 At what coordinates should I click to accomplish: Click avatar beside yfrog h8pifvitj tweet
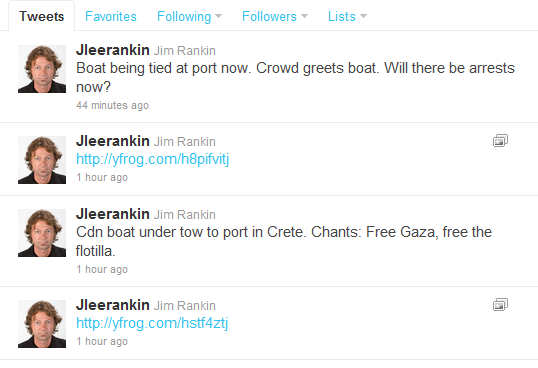[42, 160]
